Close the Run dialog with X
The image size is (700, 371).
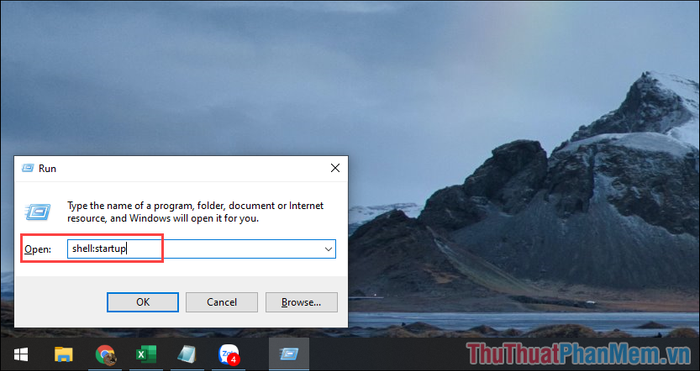coord(335,168)
